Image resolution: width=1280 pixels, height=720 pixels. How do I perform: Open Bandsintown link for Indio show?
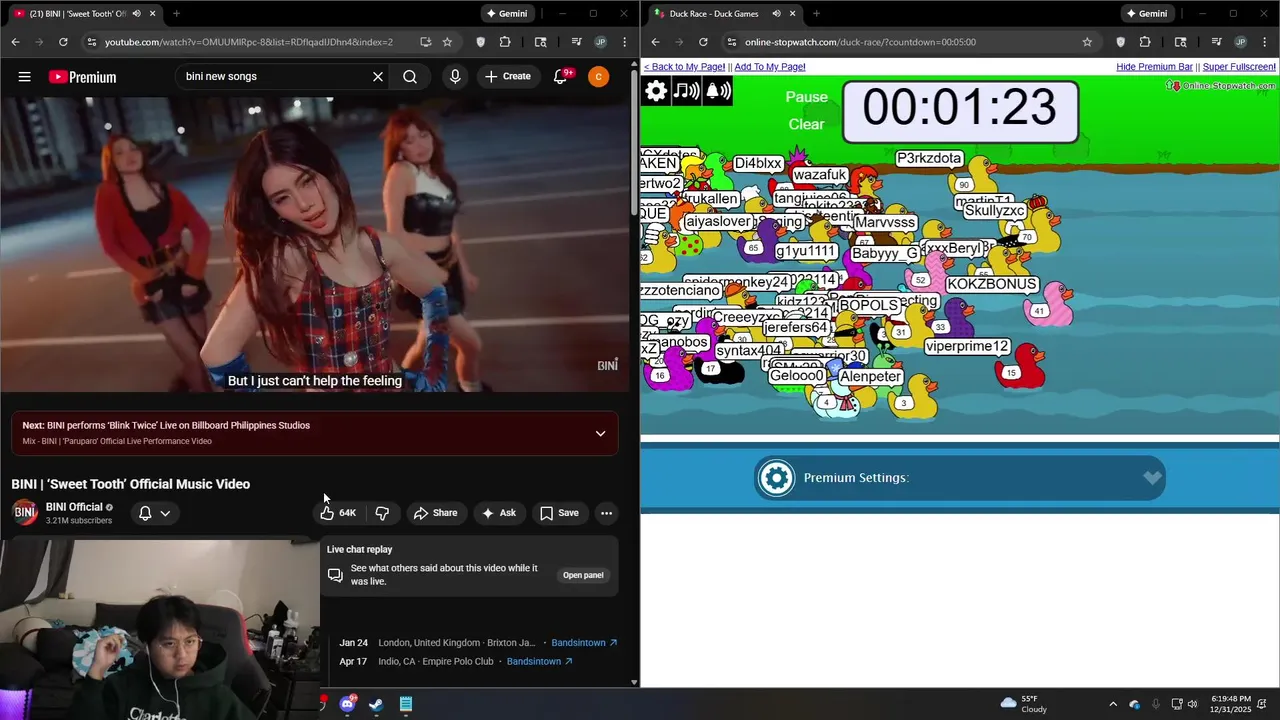point(540,662)
